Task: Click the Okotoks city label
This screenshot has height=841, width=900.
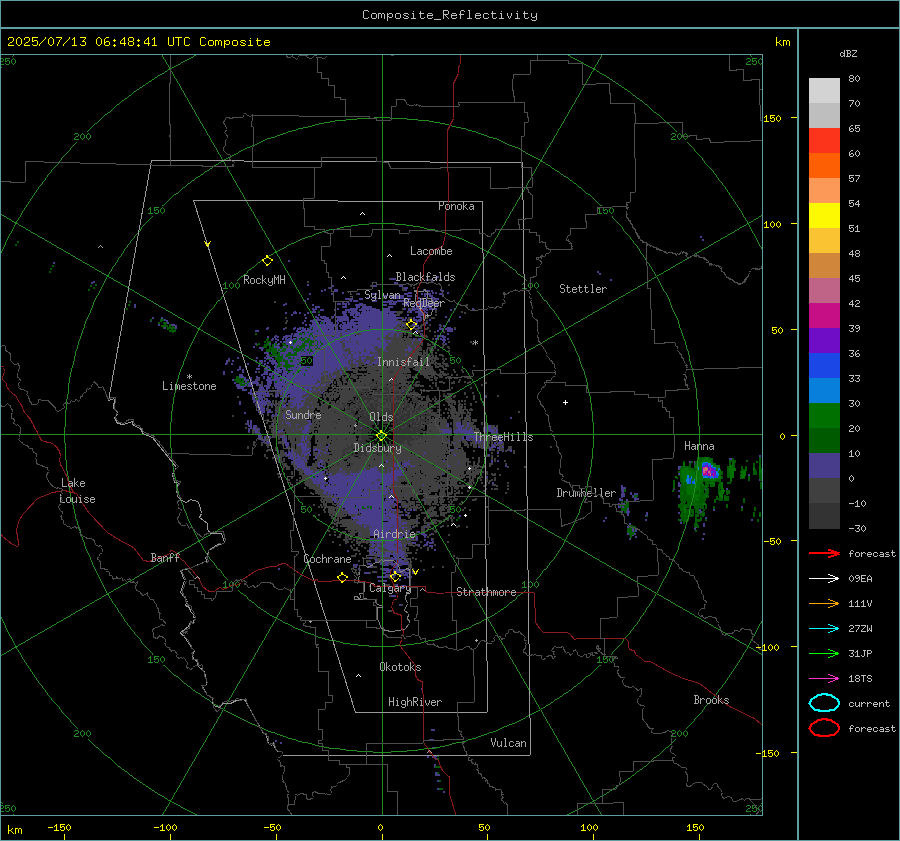Action: coord(400,667)
